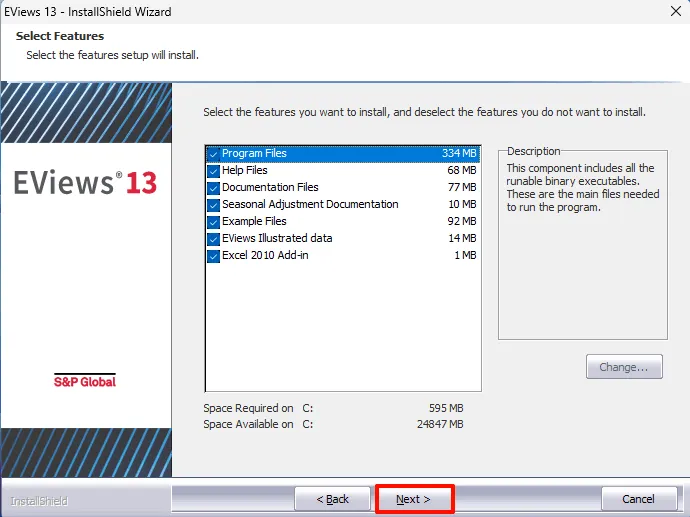Uncheck the Help Files checkbox
690x517 pixels.
(x=213, y=171)
